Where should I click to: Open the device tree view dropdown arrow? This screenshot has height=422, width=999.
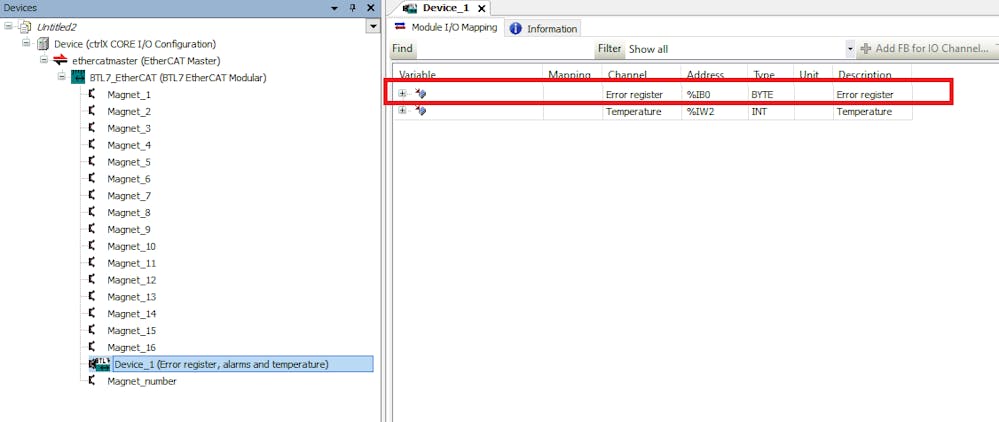click(x=373, y=27)
